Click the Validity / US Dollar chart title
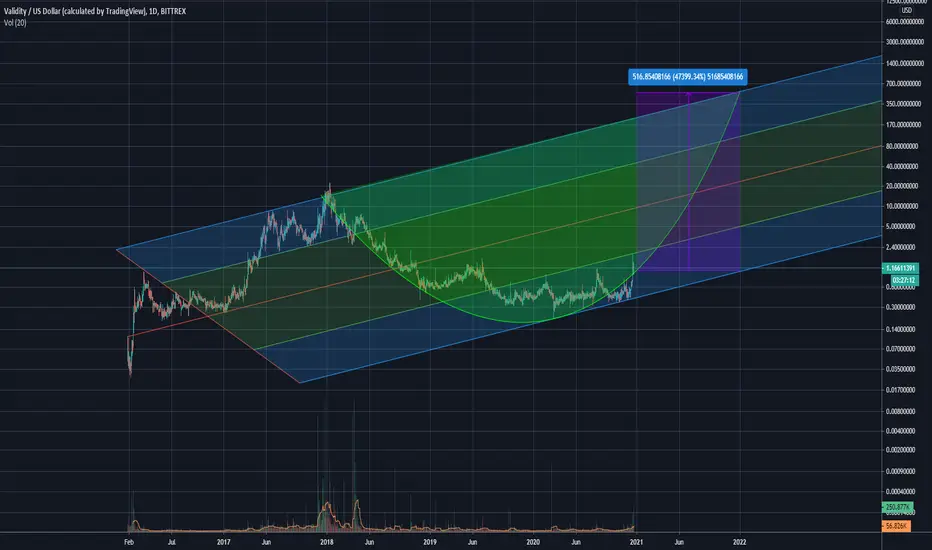Image resolution: width=932 pixels, height=550 pixels. (95, 11)
